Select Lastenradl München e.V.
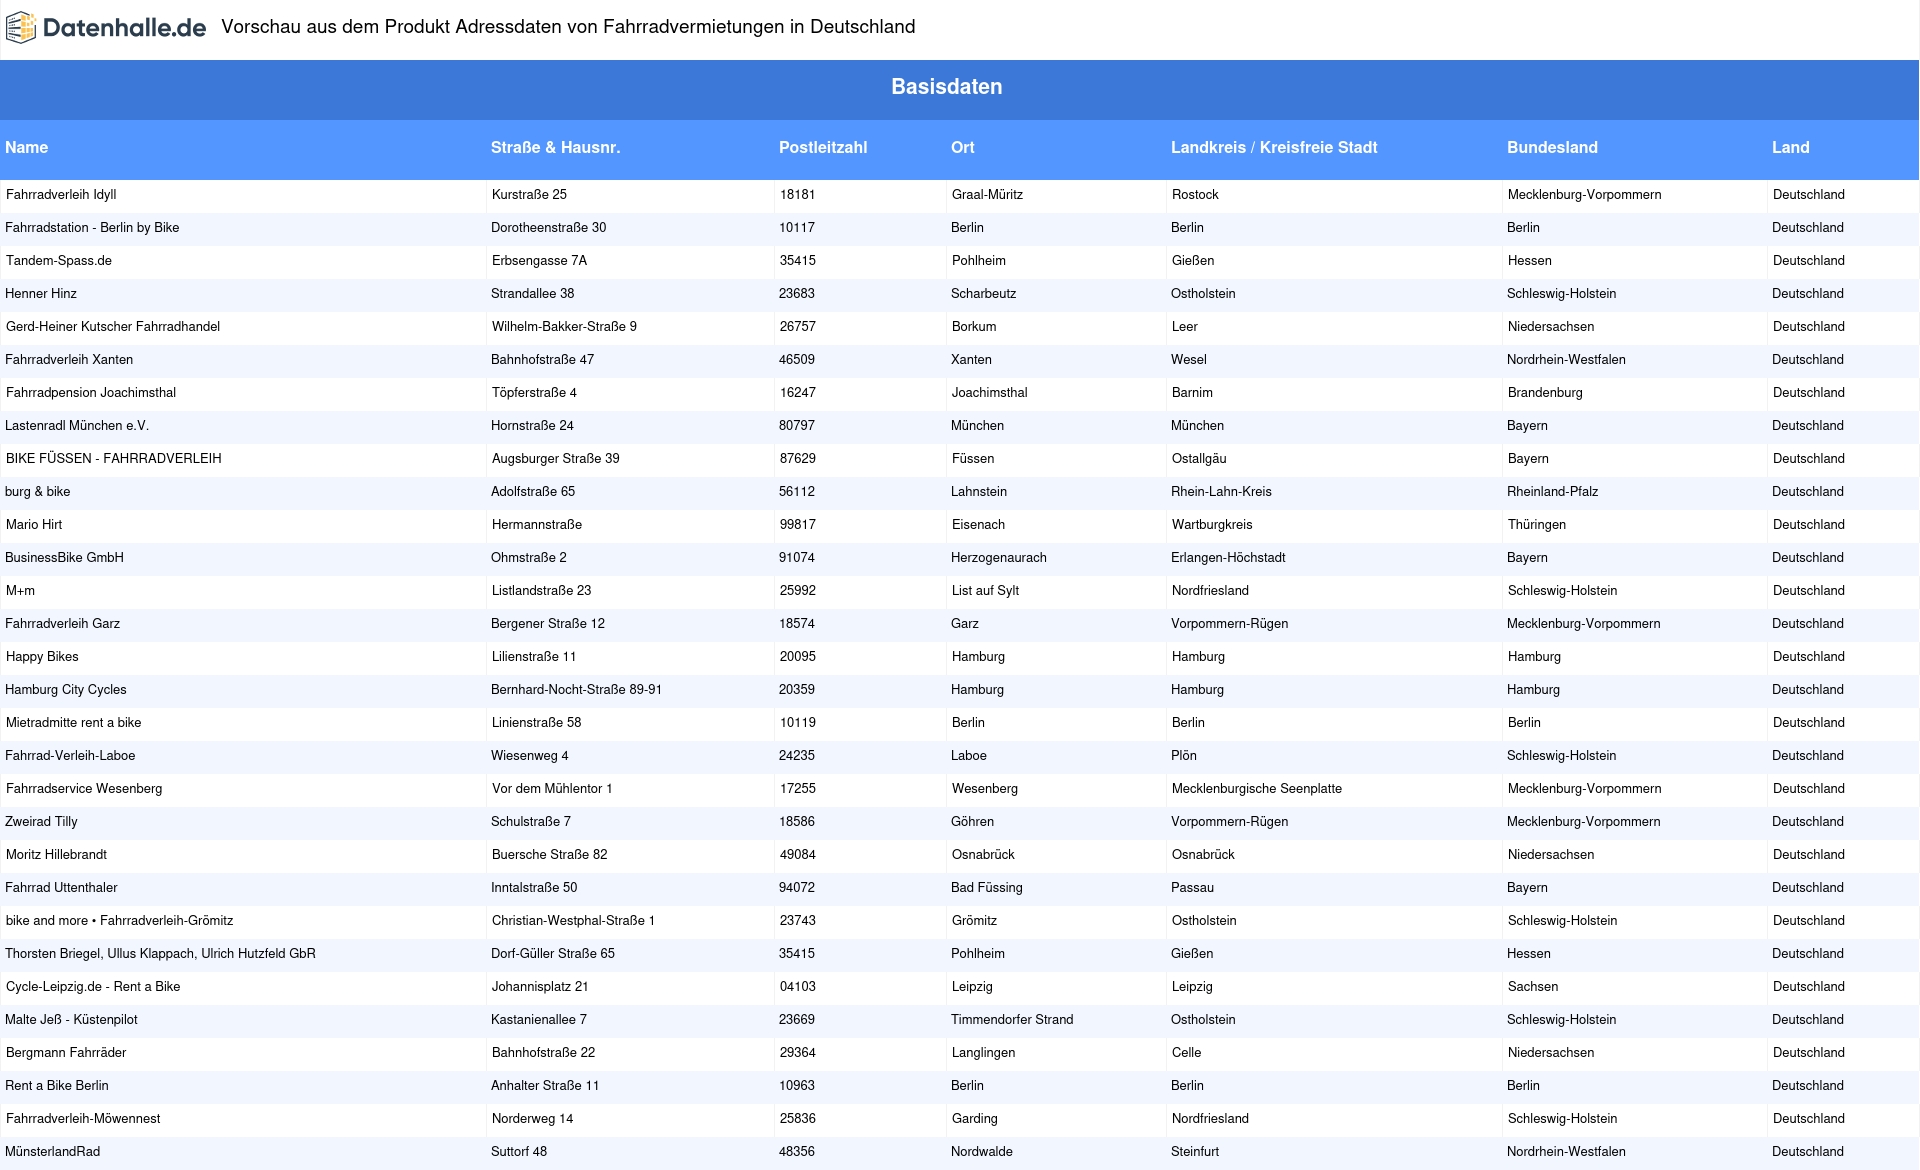 [77, 426]
